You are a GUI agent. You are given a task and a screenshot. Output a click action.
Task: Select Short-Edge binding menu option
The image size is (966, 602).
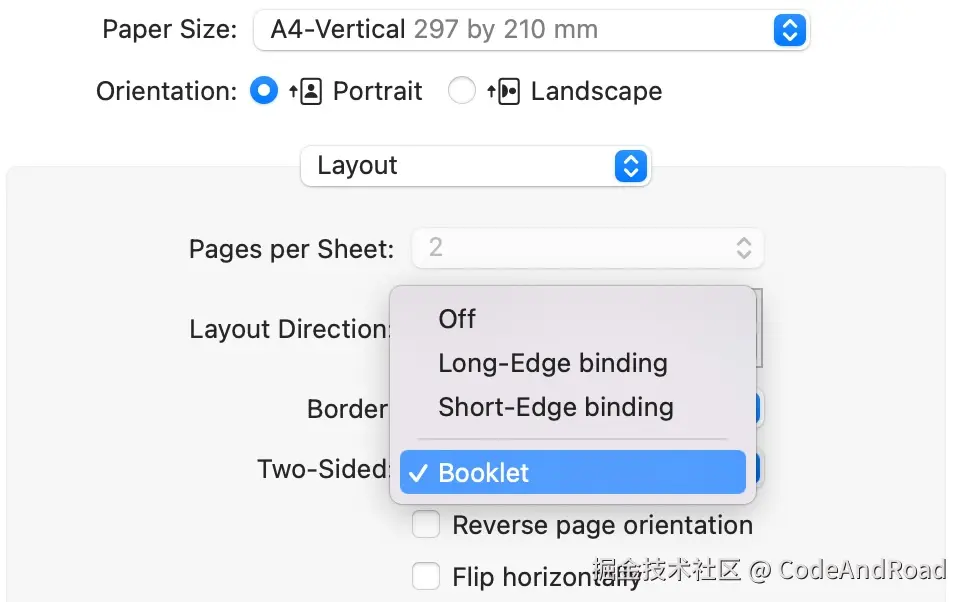tap(555, 407)
